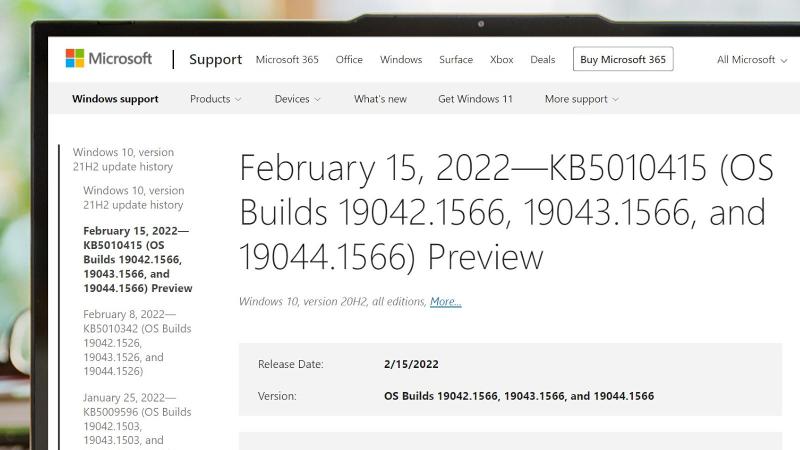Open the Windows support link
The height and width of the screenshot is (450, 800).
click(x=115, y=99)
